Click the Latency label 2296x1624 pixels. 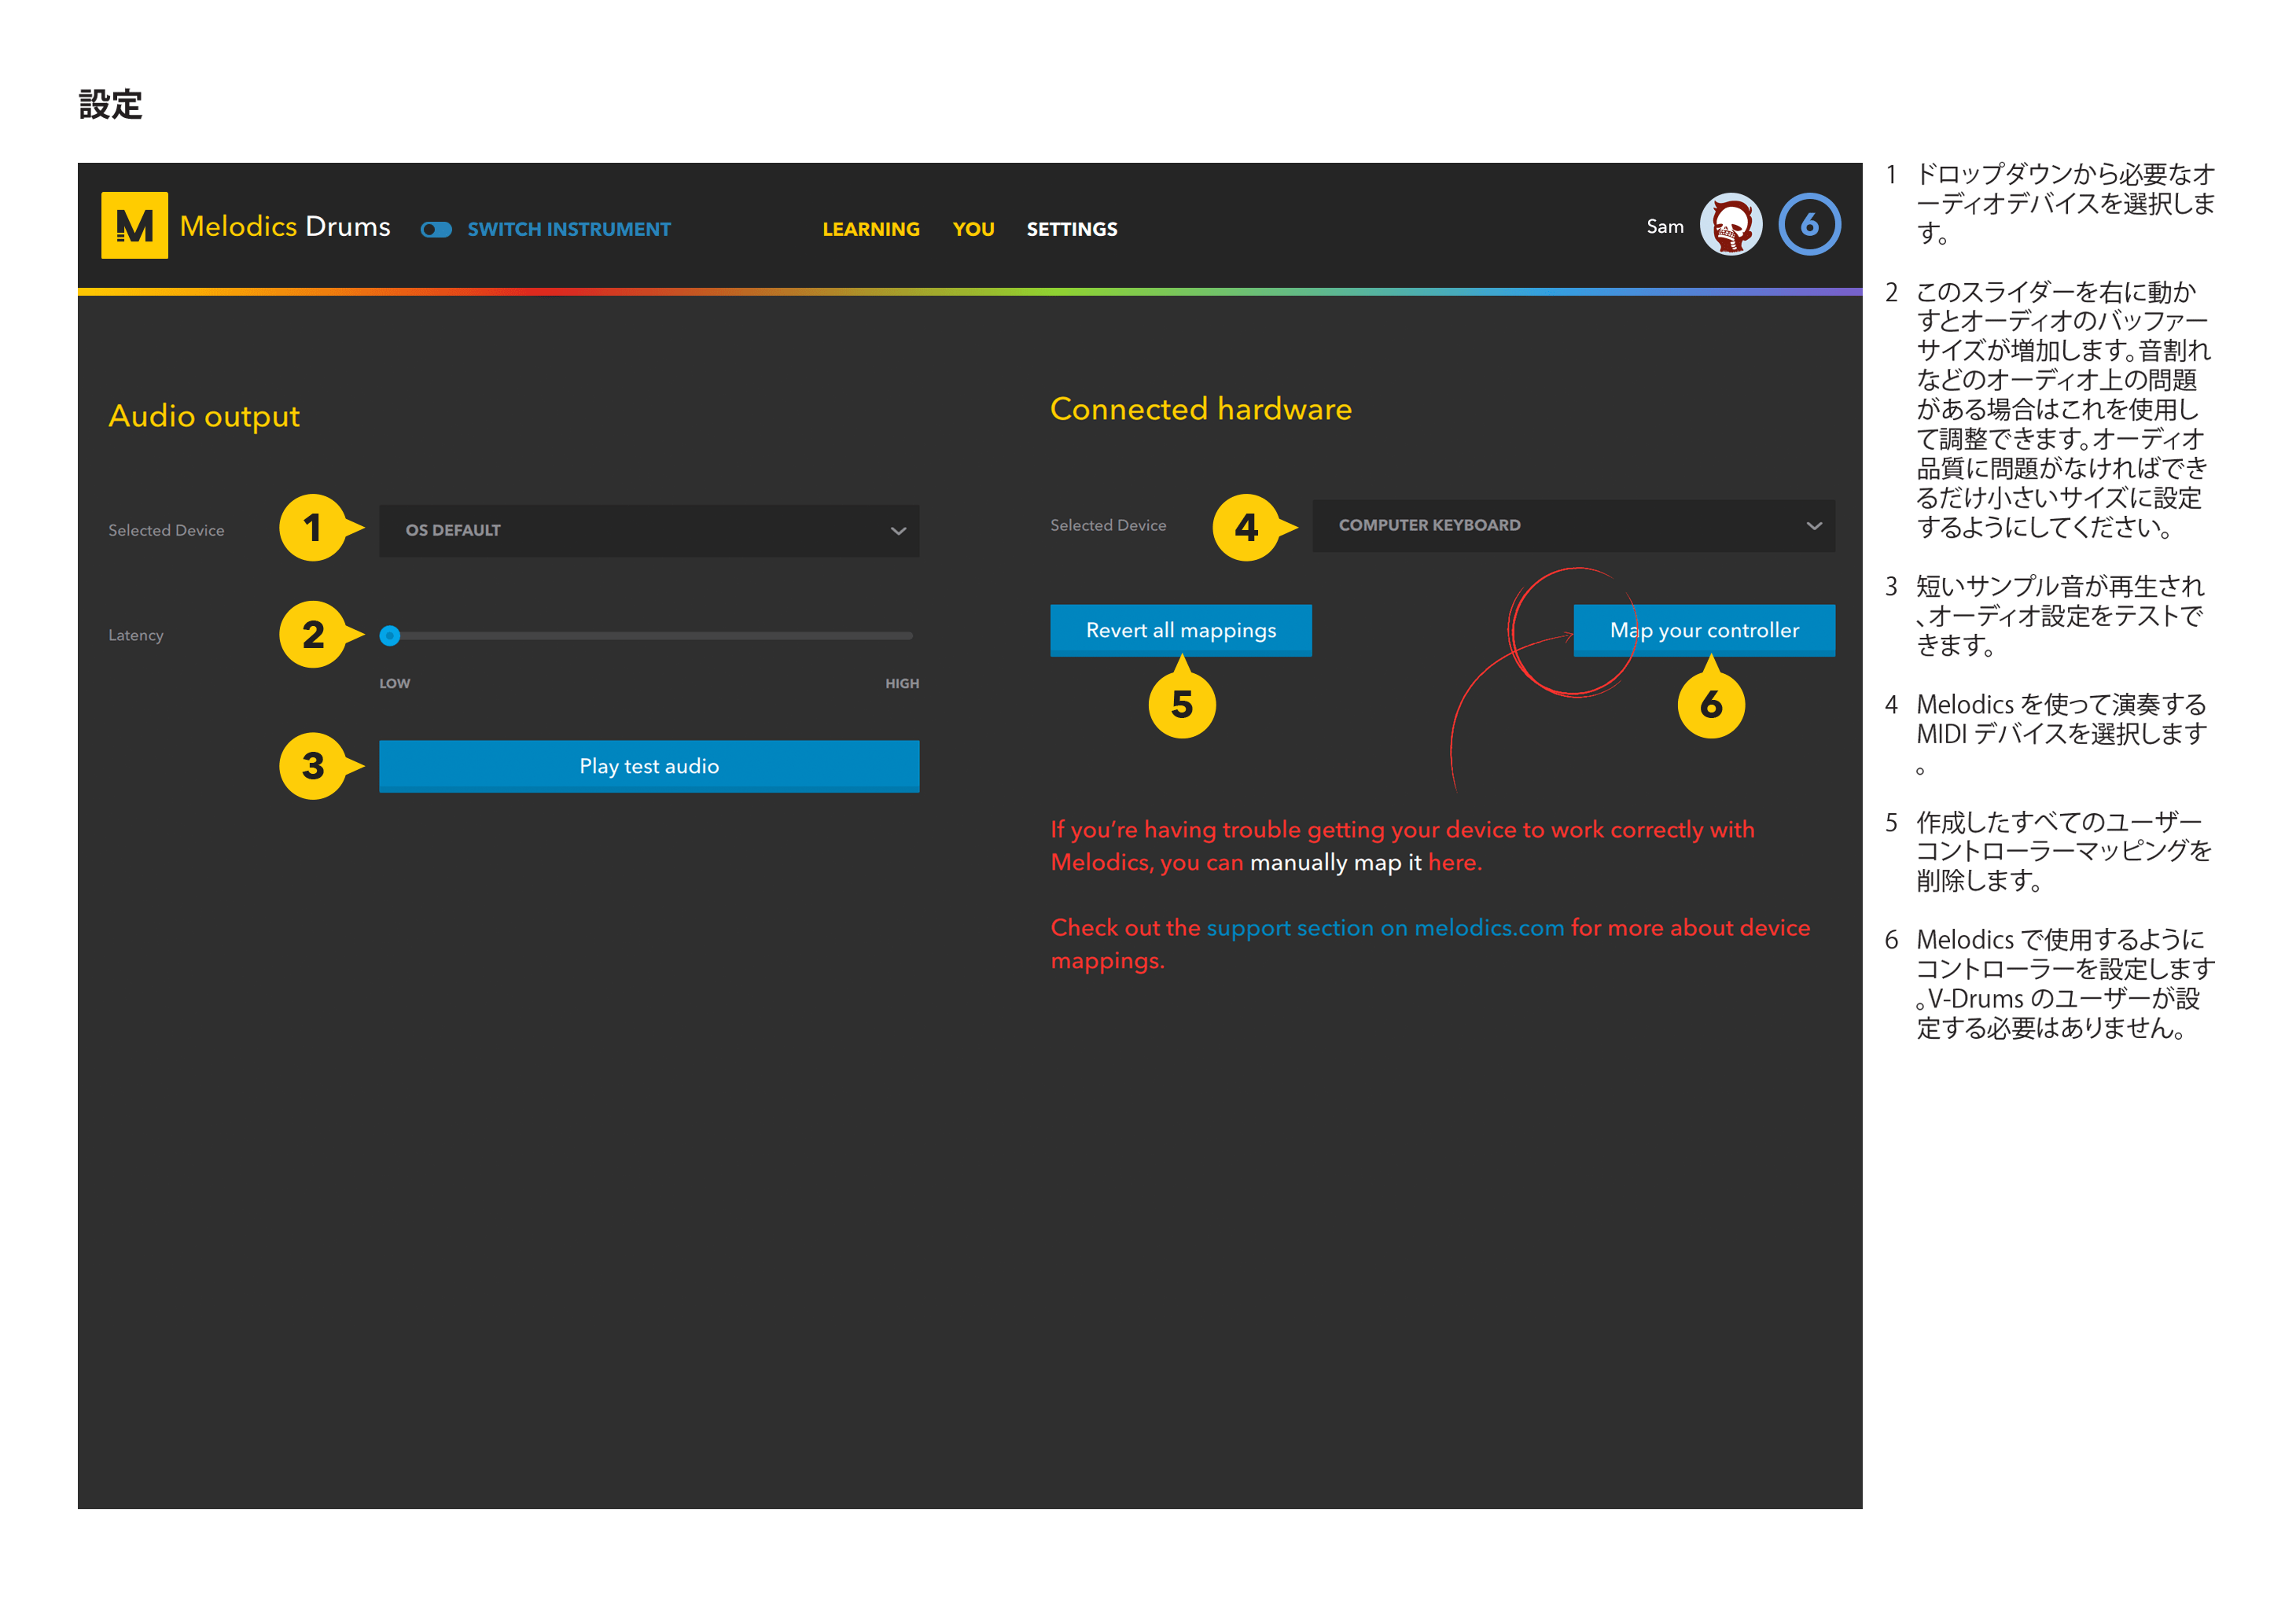pyautogui.click(x=136, y=635)
